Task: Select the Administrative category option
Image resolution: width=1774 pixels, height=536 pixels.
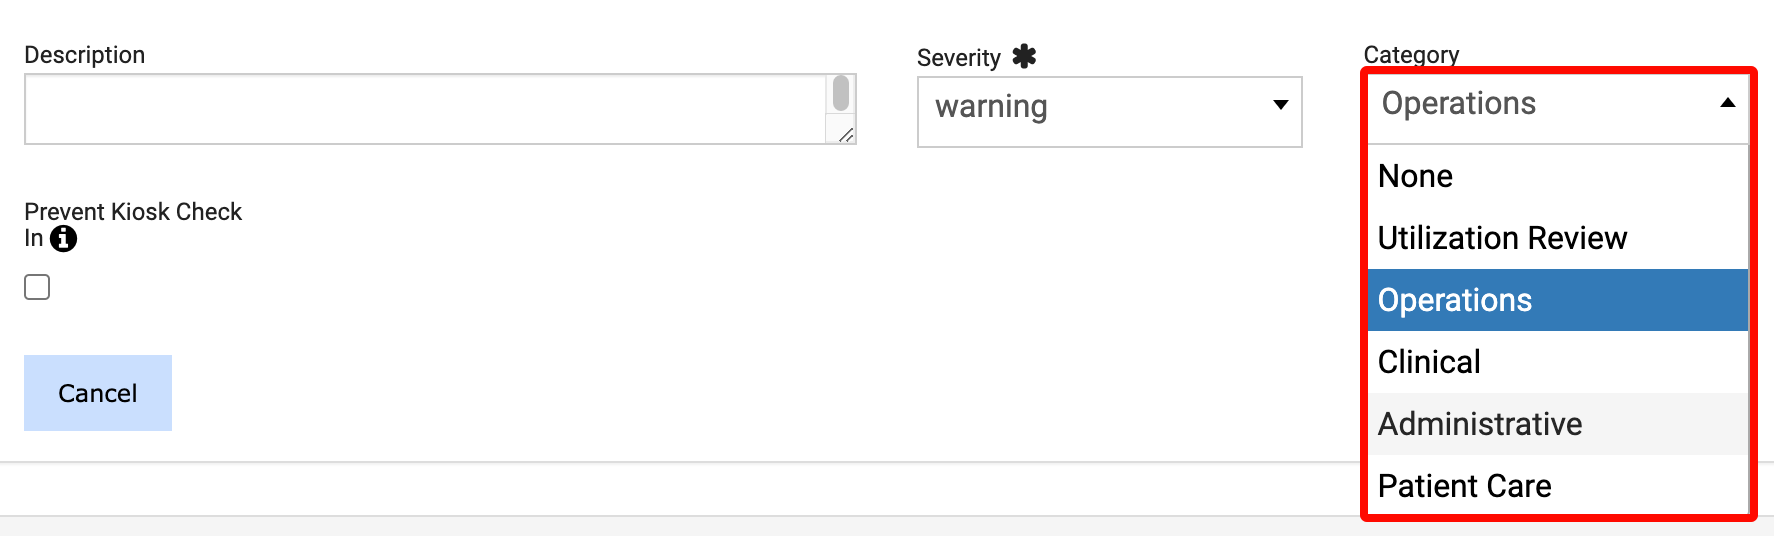Action: 1557,424
